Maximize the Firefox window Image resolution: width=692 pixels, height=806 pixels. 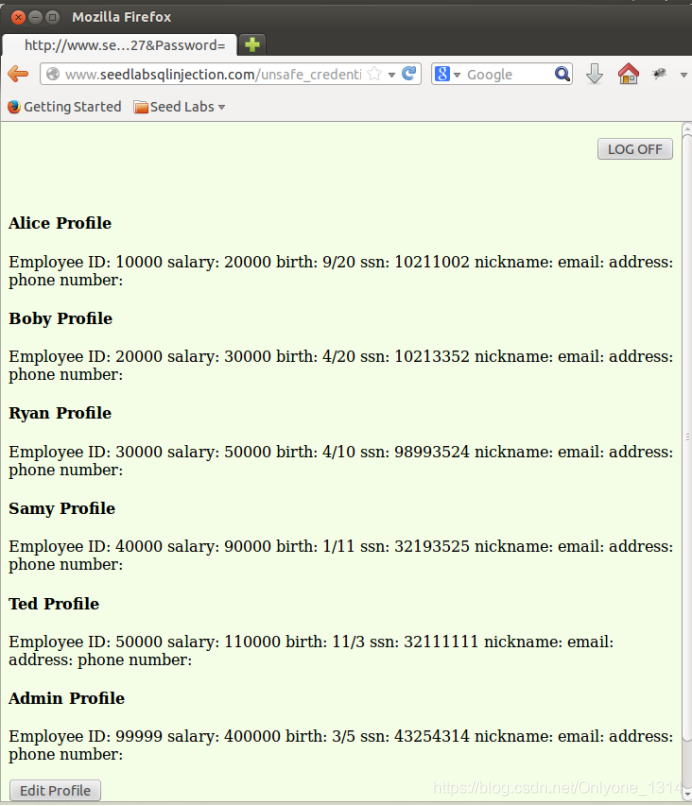[x=52, y=17]
